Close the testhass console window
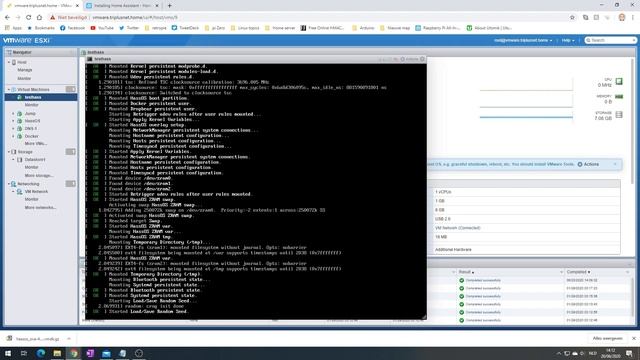The image size is (640, 360). pyautogui.click(x=423, y=59)
